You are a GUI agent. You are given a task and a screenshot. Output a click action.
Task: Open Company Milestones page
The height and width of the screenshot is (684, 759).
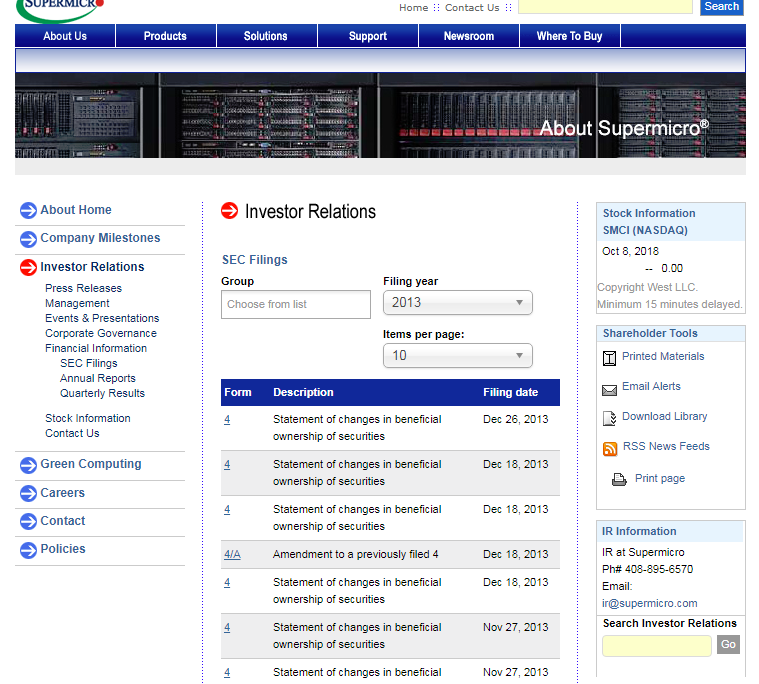click(x=100, y=238)
